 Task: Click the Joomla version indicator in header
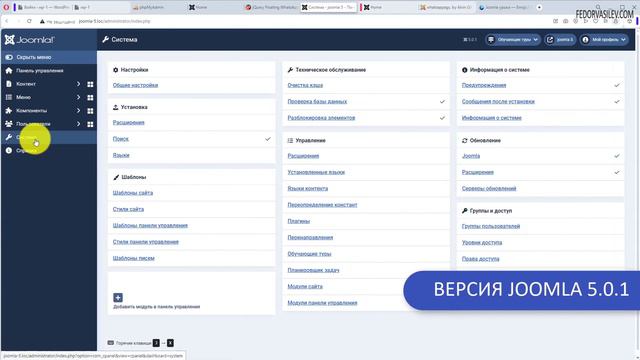click(470, 40)
